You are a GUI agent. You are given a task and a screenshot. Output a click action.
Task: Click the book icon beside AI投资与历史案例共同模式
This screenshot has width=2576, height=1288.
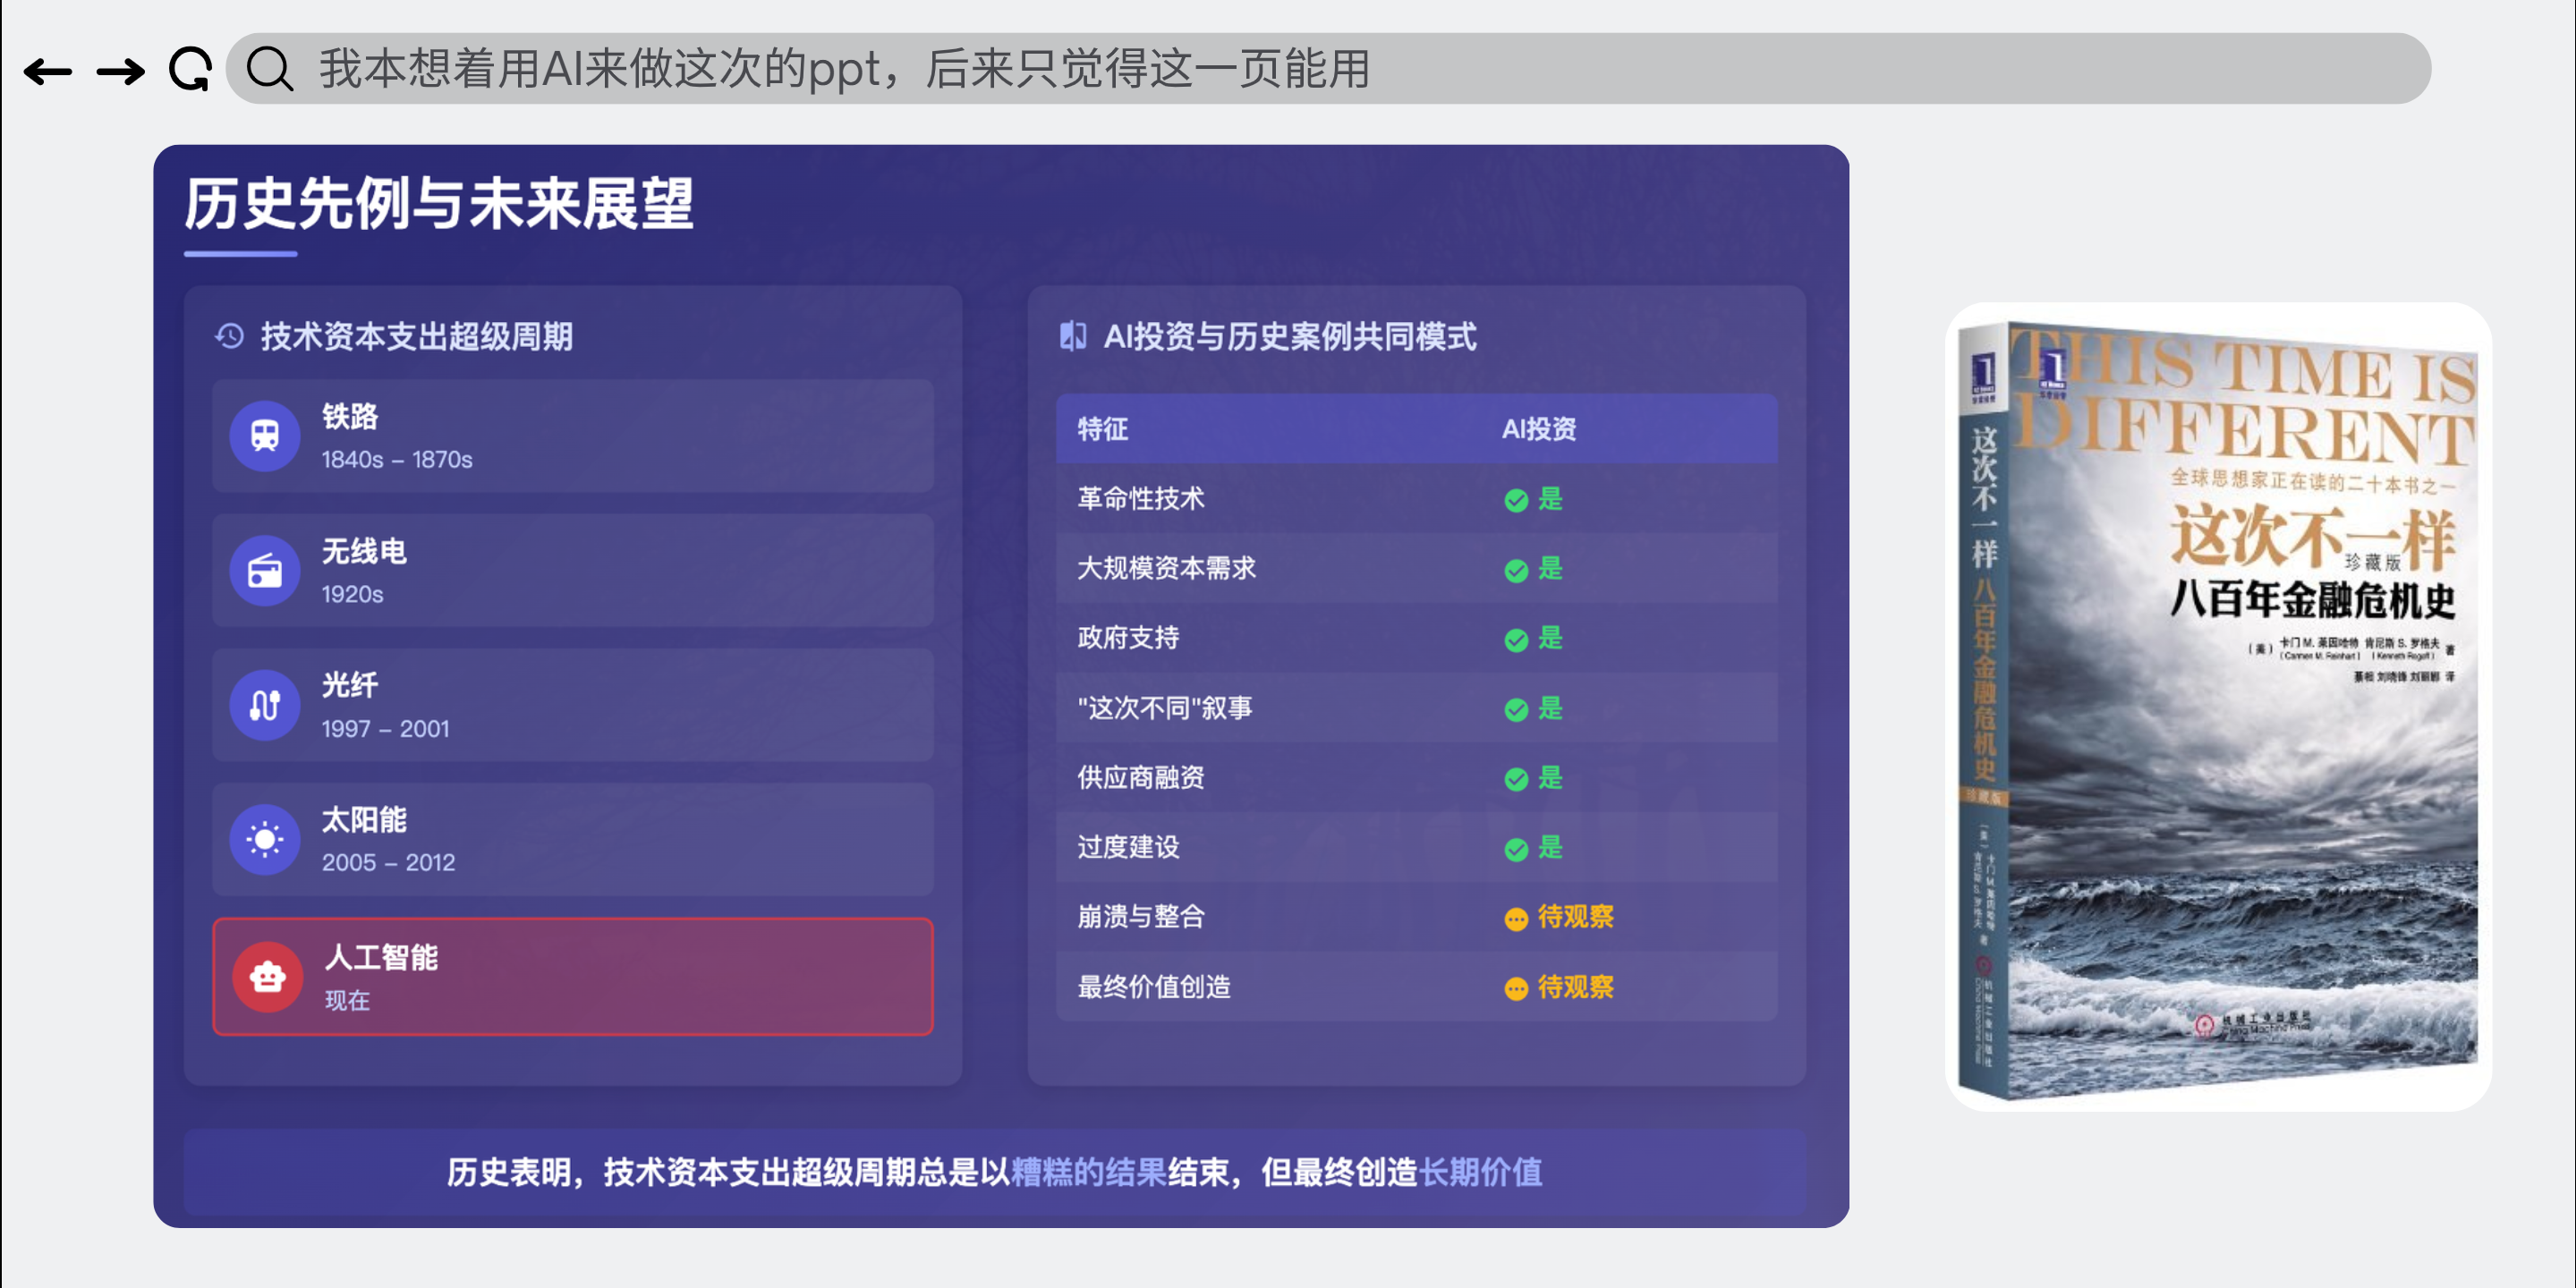1073,337
